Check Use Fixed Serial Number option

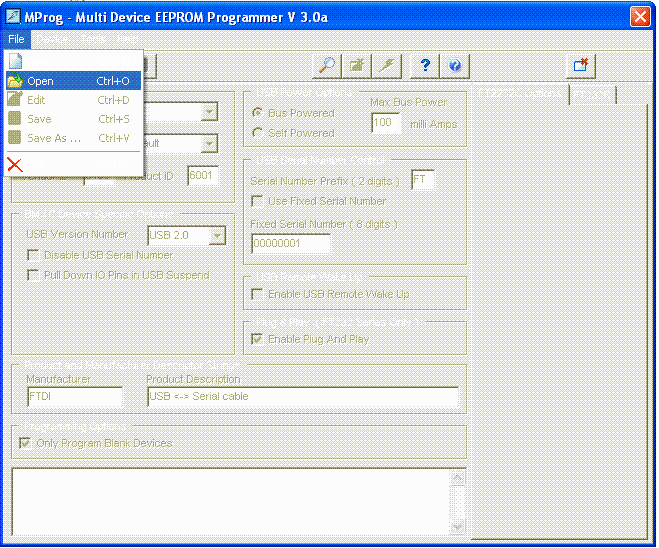(x=258, y=201)
